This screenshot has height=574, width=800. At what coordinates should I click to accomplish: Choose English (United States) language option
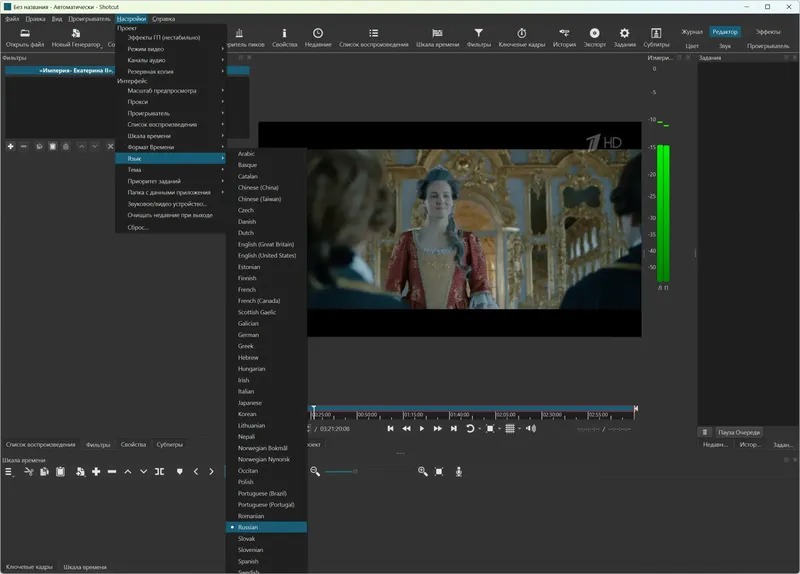267,255
